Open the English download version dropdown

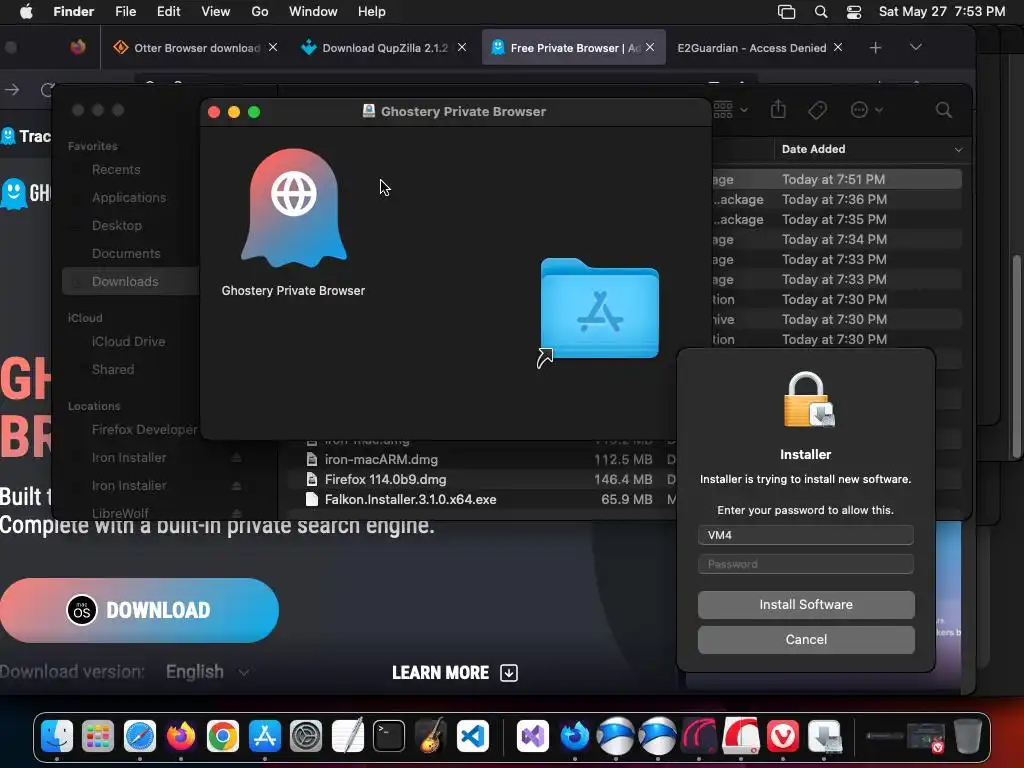(207, 671)
